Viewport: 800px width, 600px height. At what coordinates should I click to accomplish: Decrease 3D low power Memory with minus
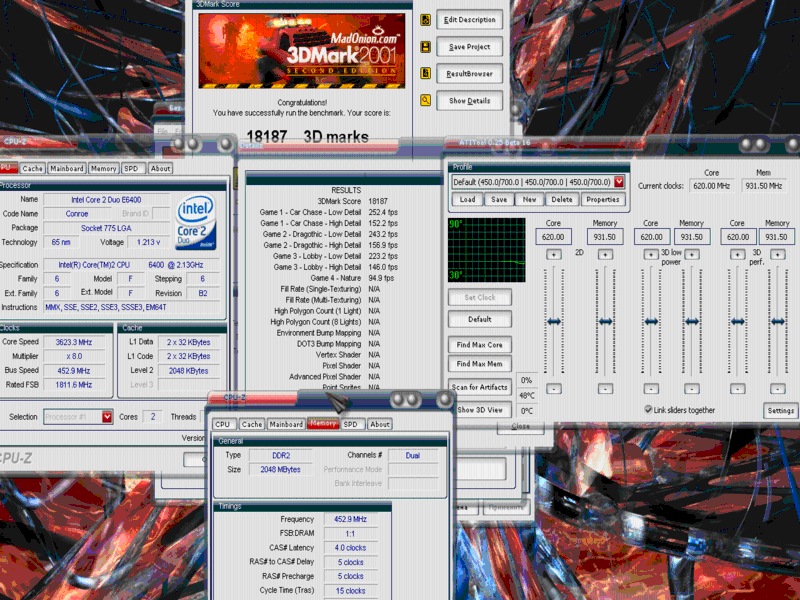692,389
